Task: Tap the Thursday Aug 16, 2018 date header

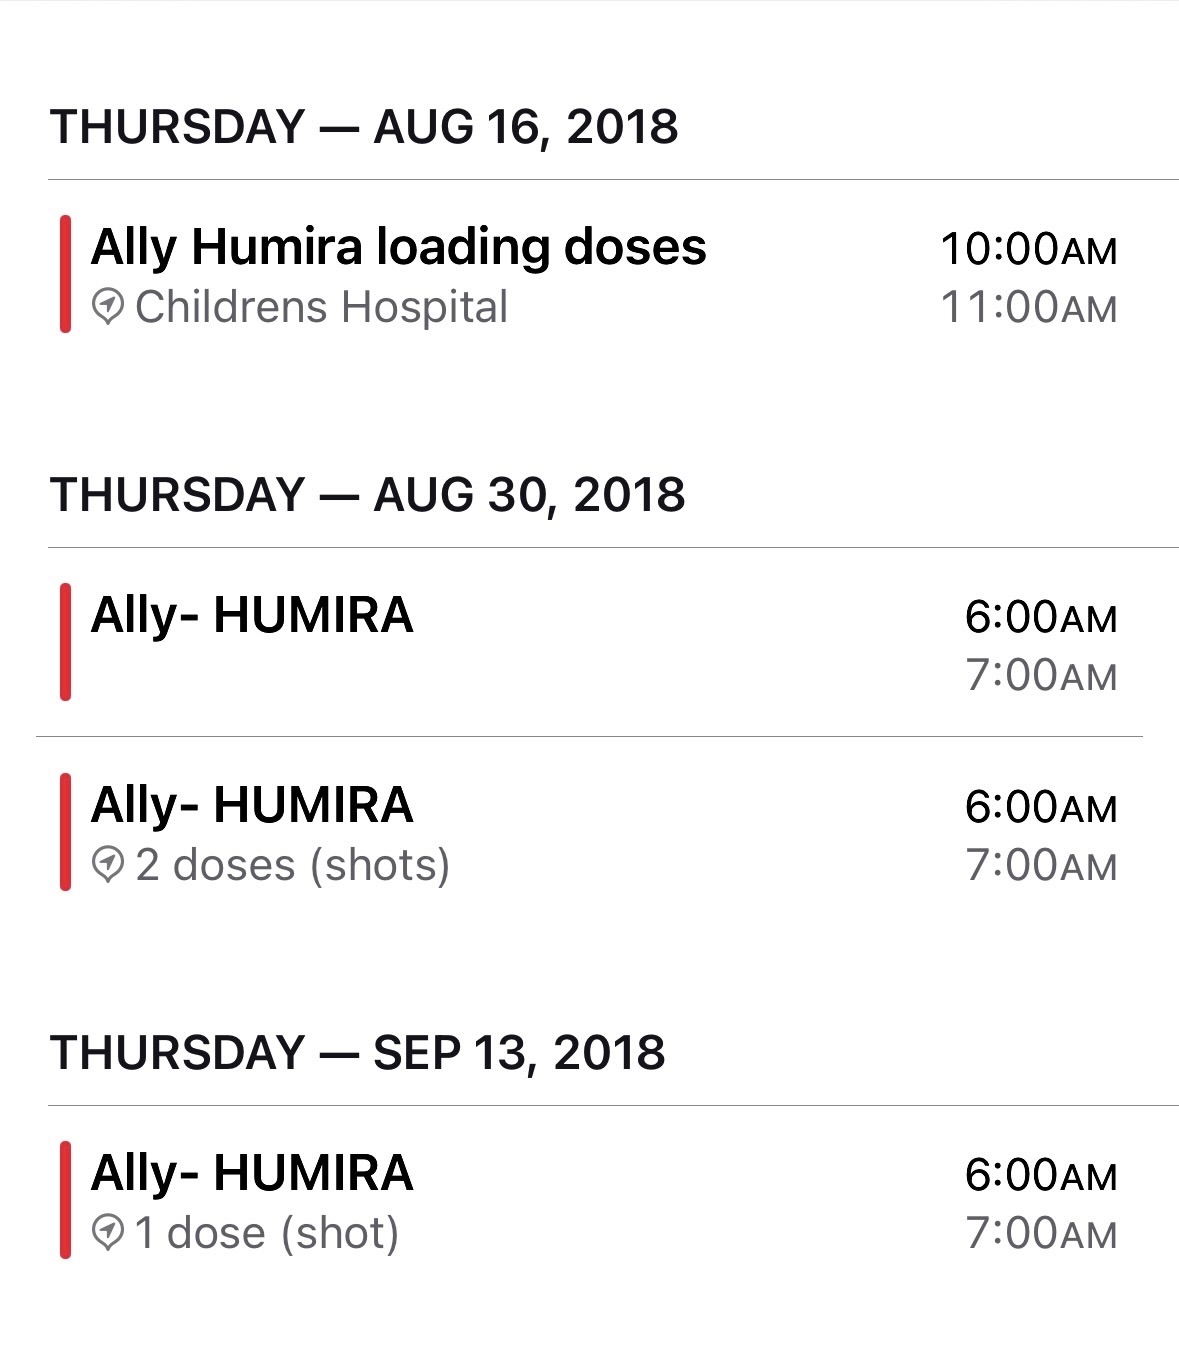Action: pyautogui.click(x=364, y=127)
